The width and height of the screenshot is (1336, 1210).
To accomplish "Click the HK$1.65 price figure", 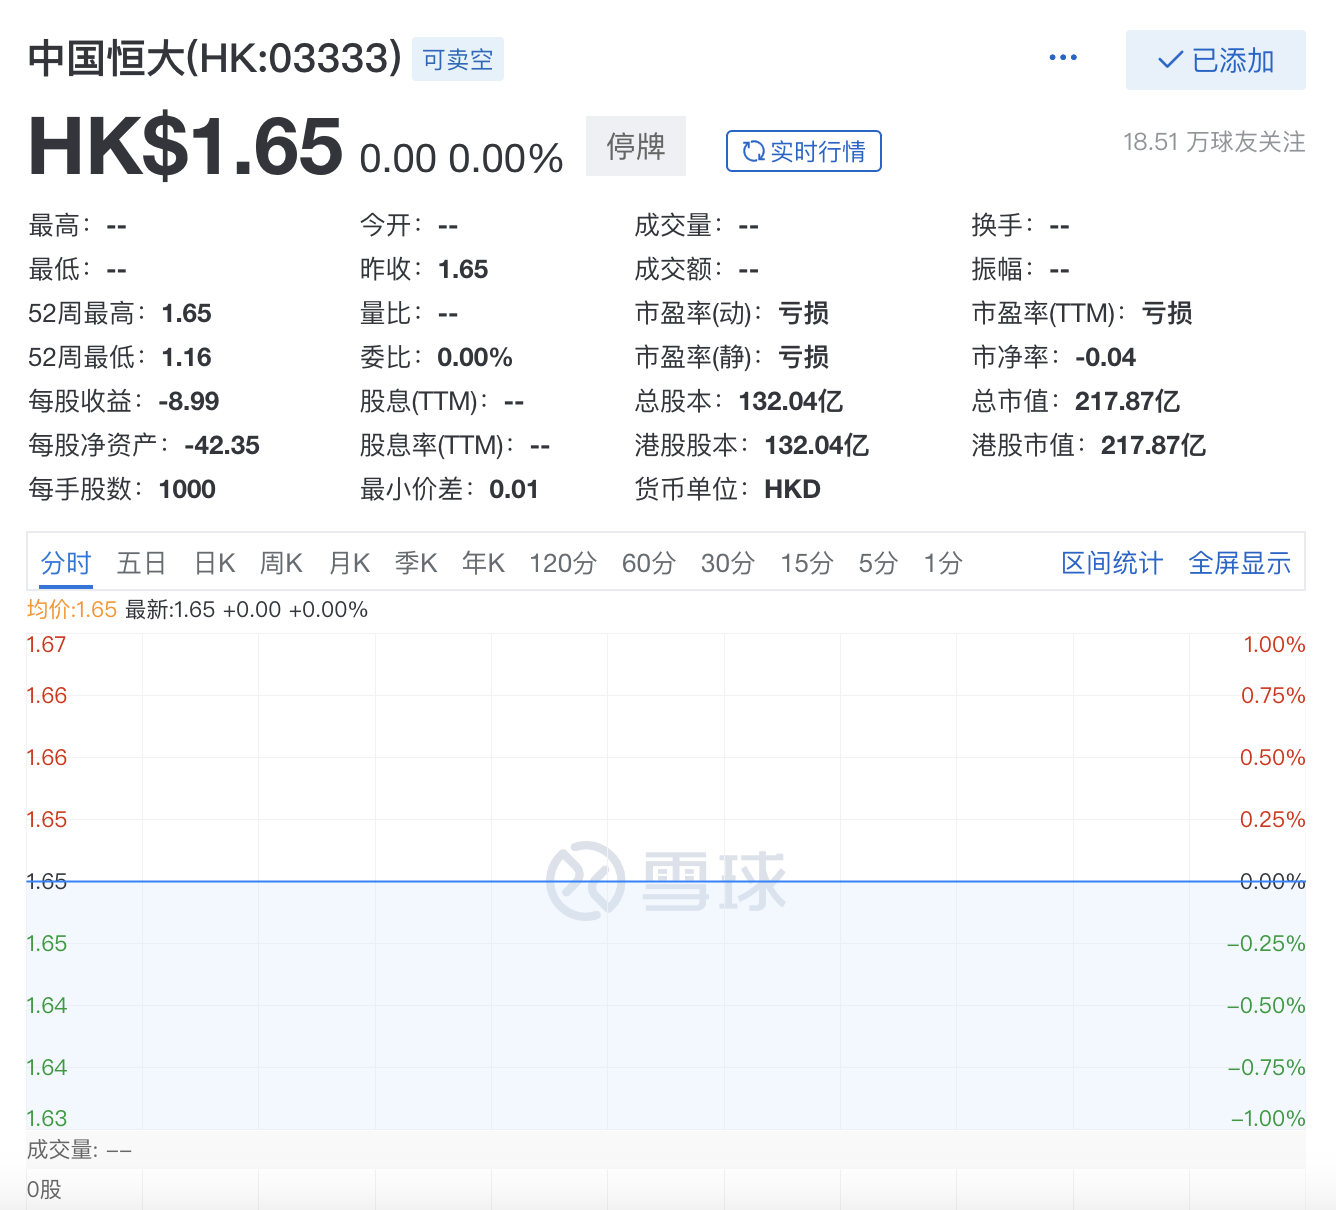I will click(186, 147).
